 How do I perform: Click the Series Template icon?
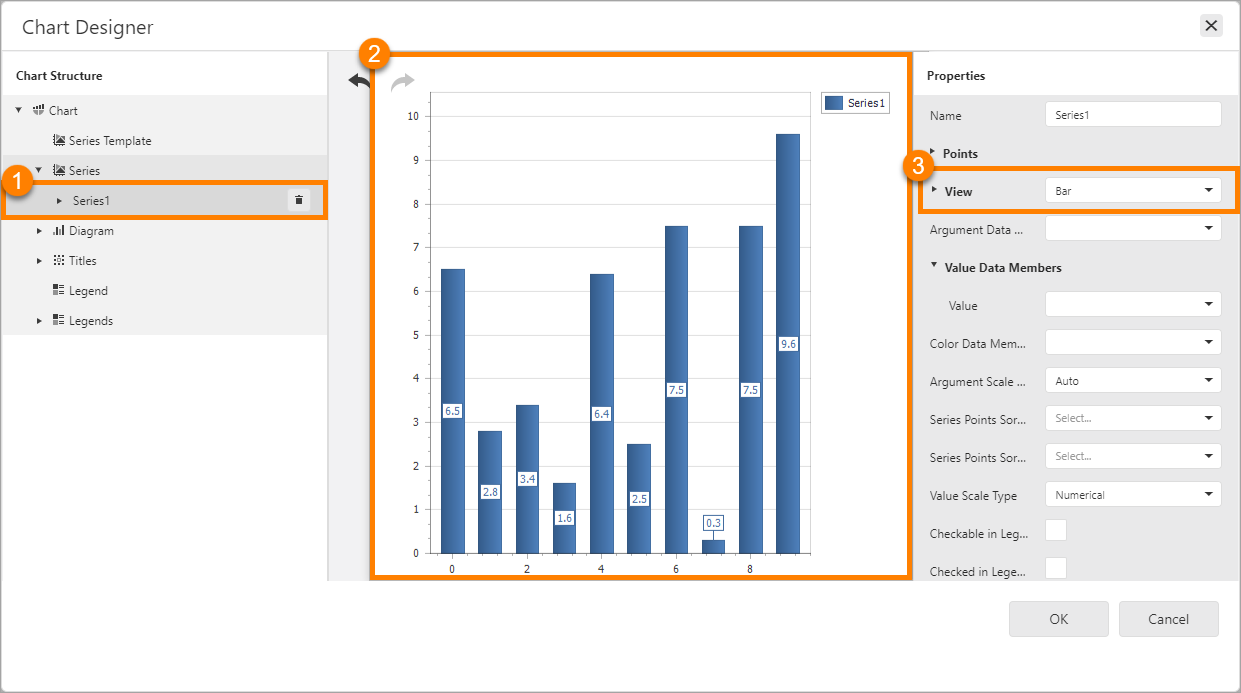[59, 141]
